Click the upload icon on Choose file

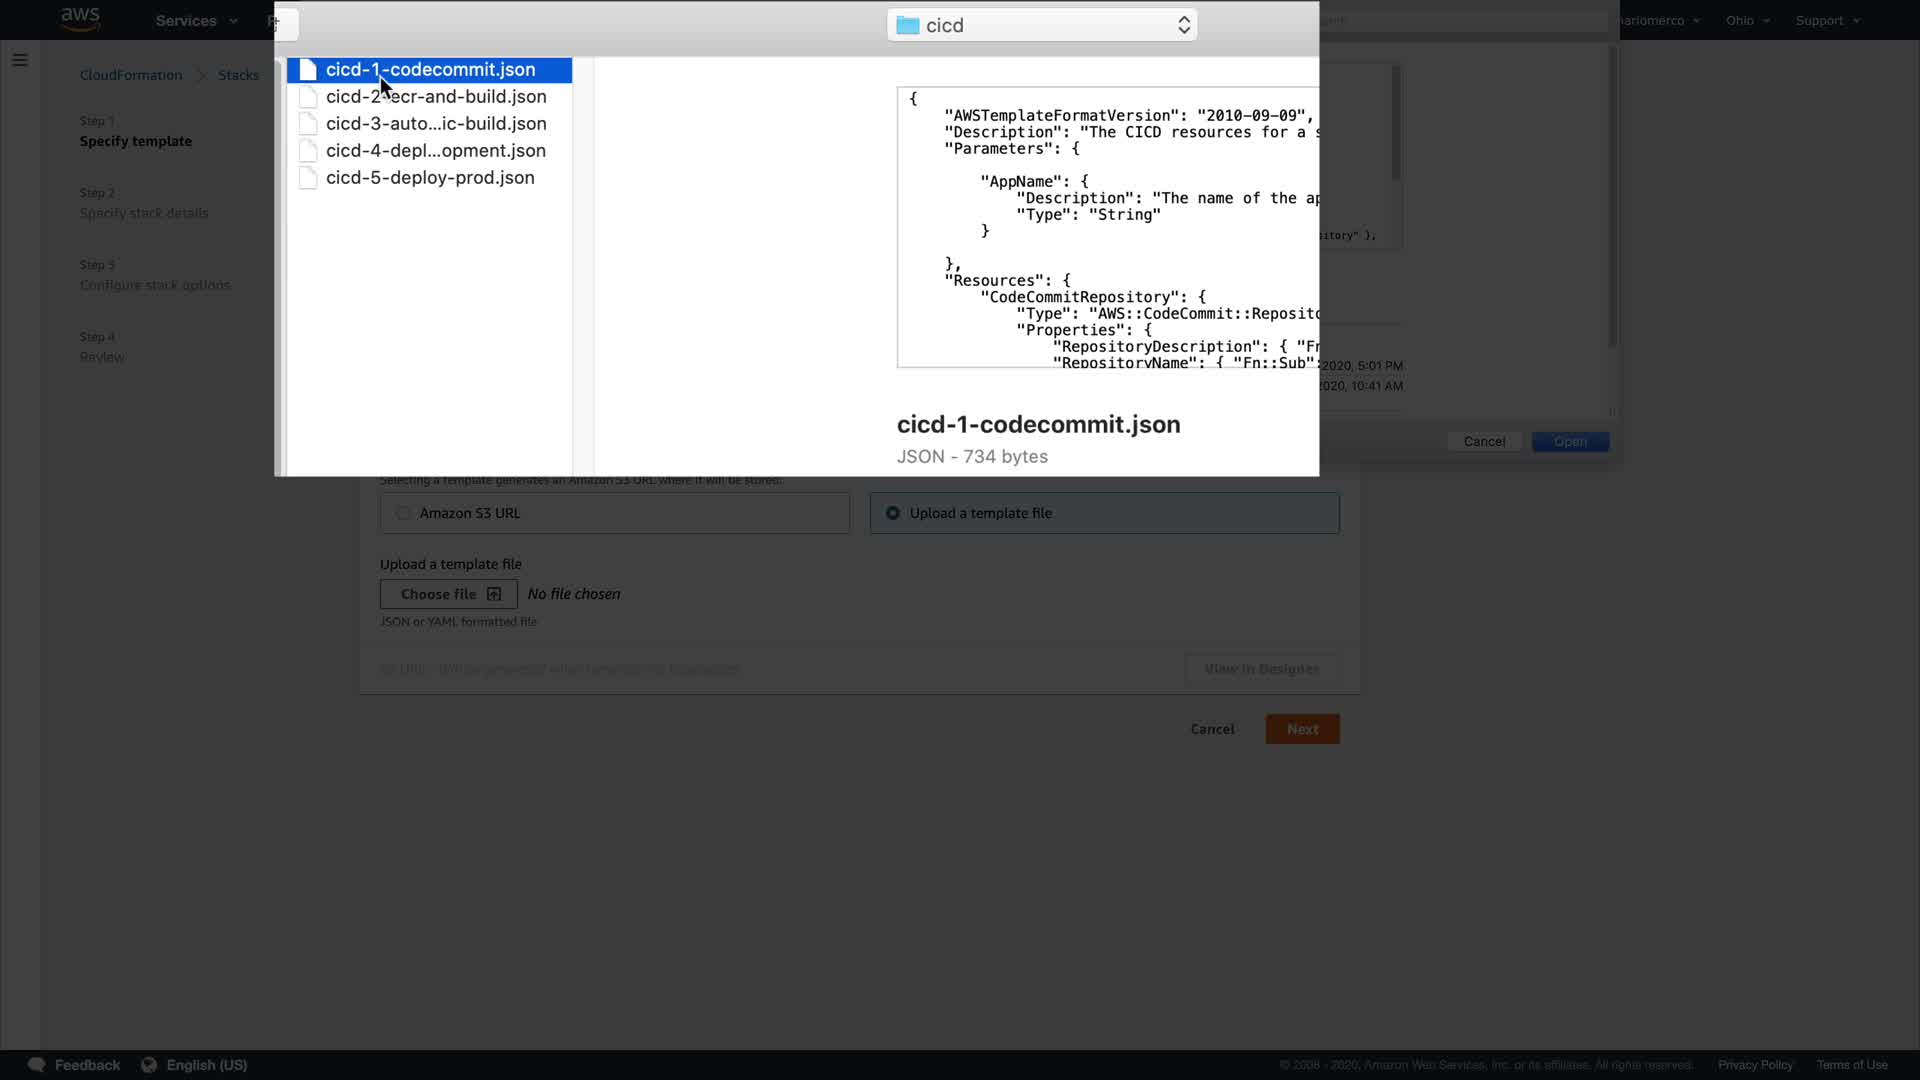click(x=494, y=594)
